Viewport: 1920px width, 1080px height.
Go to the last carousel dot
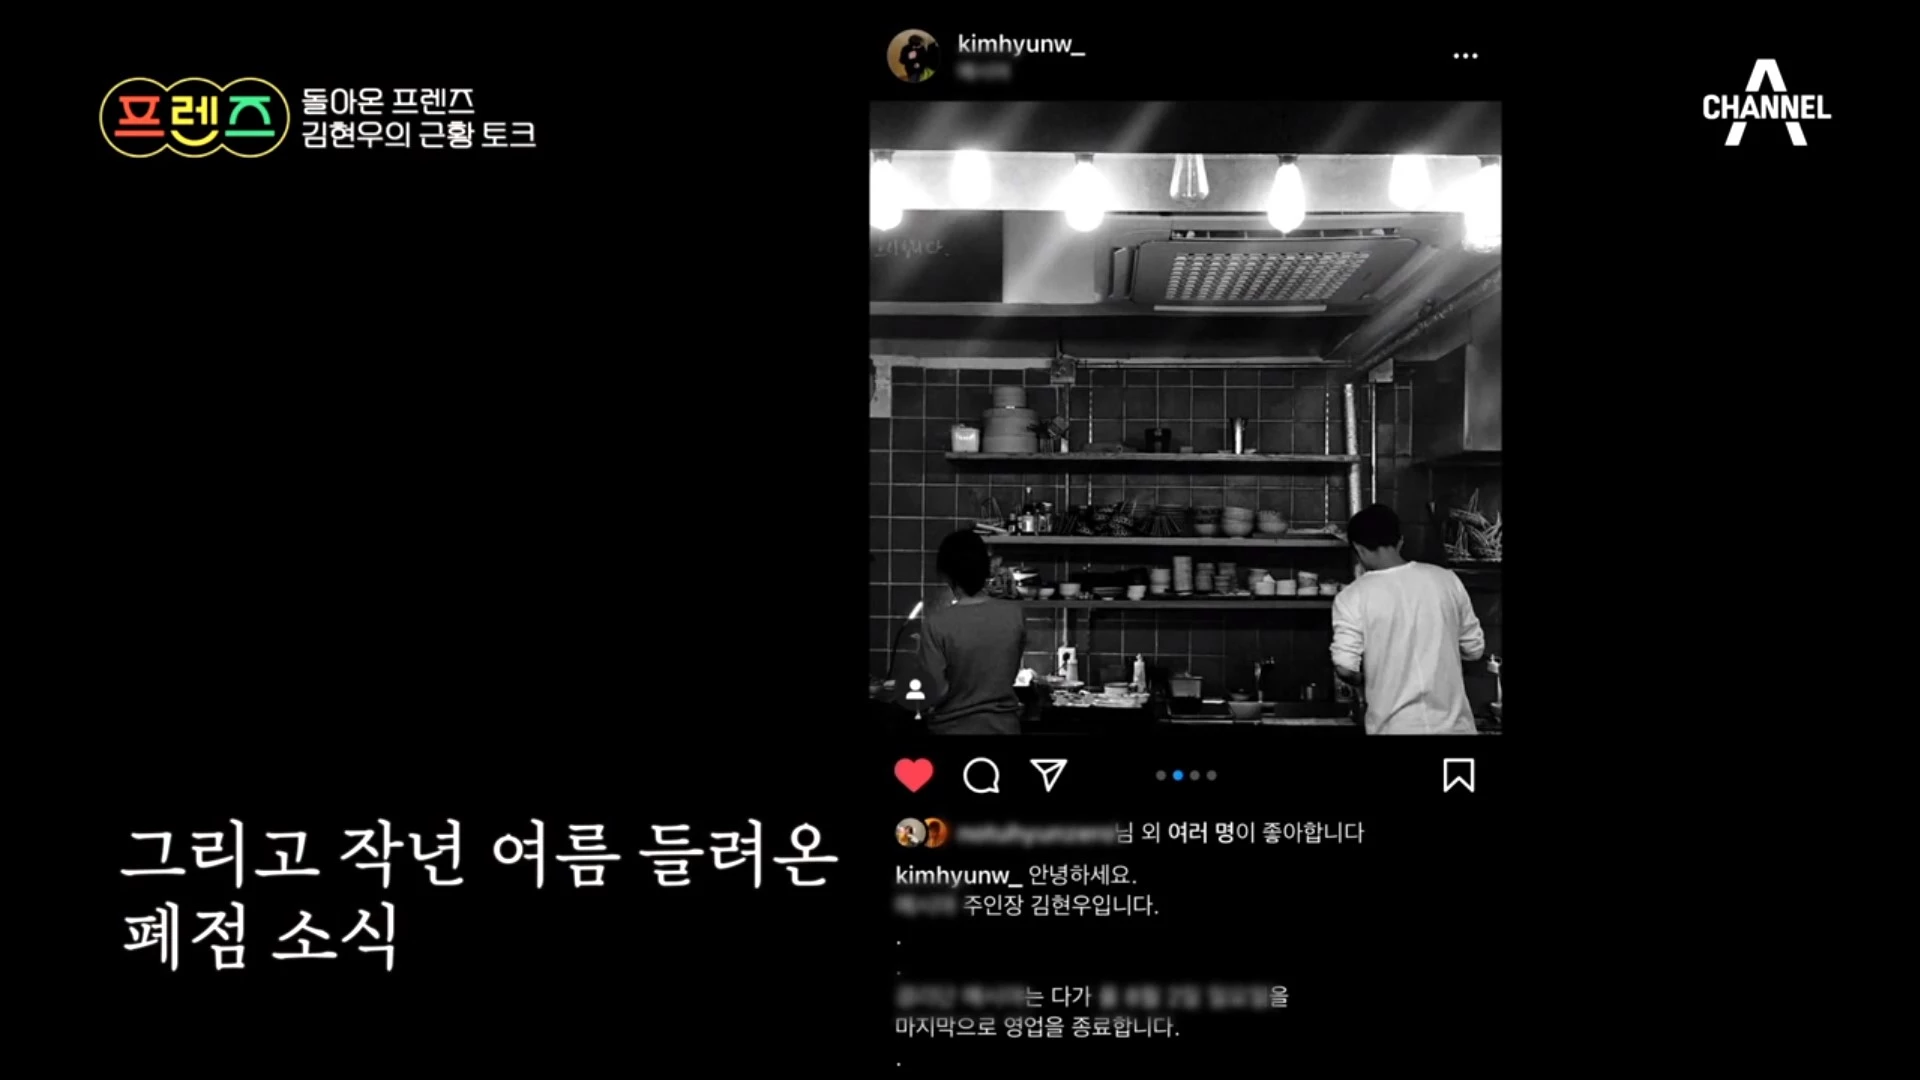click(x=1211, y=775)
